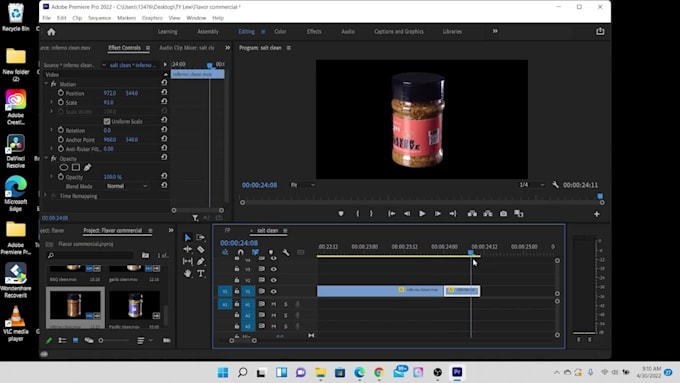Screen dimensions: 680x383
Task: Toggle Linked Selection in timeline
Action: pyautogui.click(x=255, y=252)
